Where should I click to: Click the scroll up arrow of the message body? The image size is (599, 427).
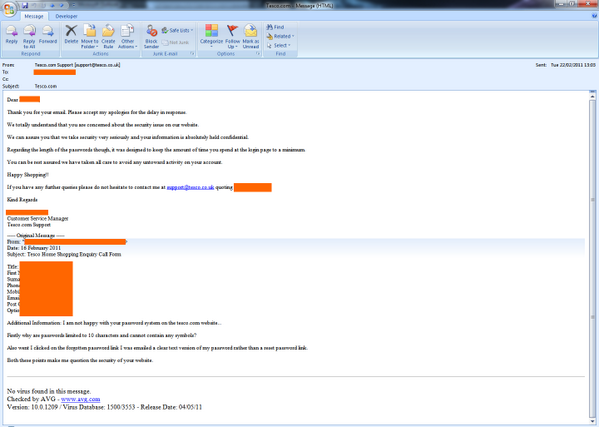(593, 97)
